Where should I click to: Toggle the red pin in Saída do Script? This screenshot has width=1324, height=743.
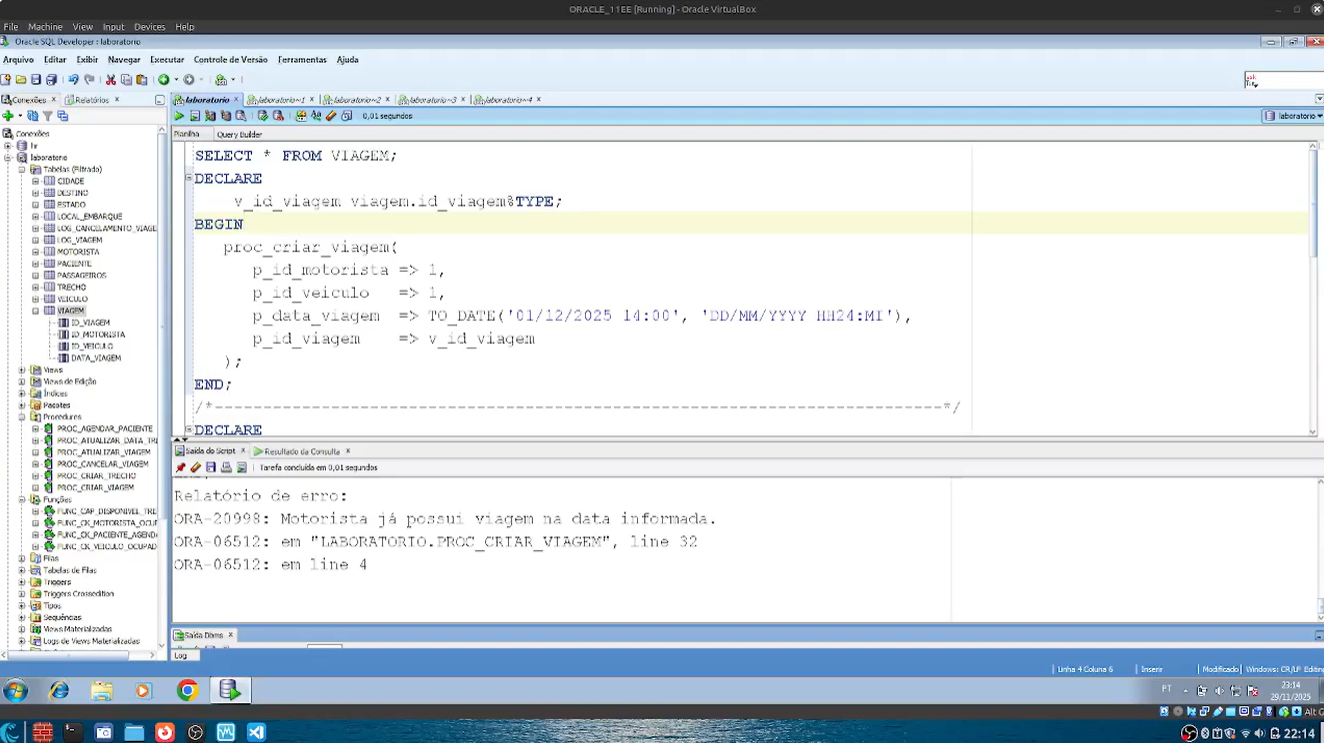[x=181, y=467]
